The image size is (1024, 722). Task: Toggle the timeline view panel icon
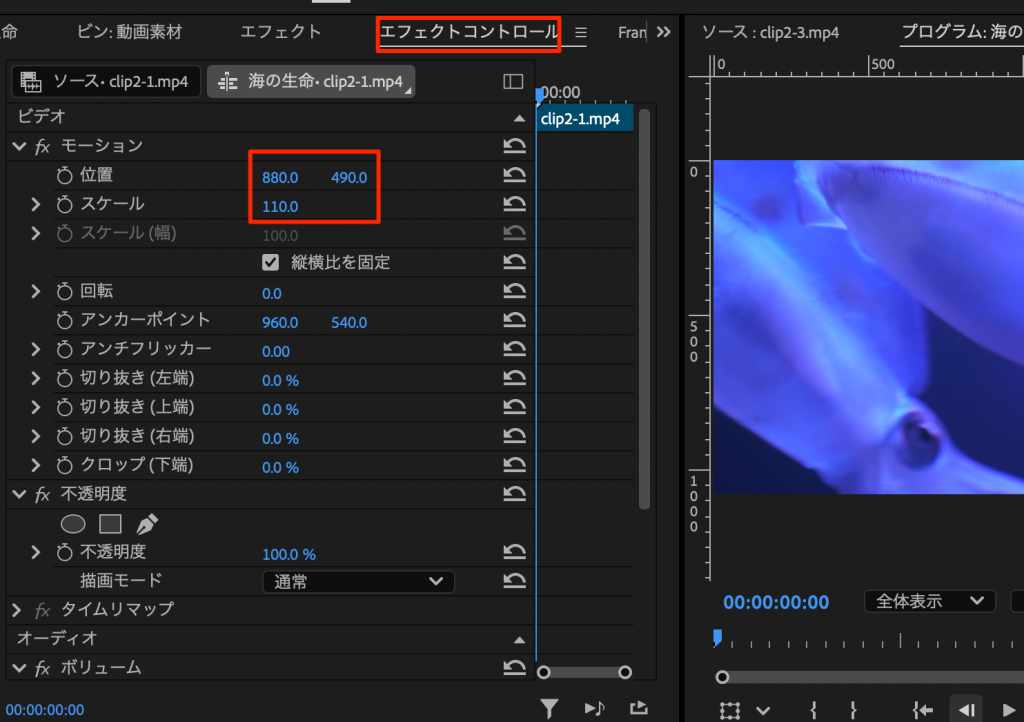[x=513, y=81]
